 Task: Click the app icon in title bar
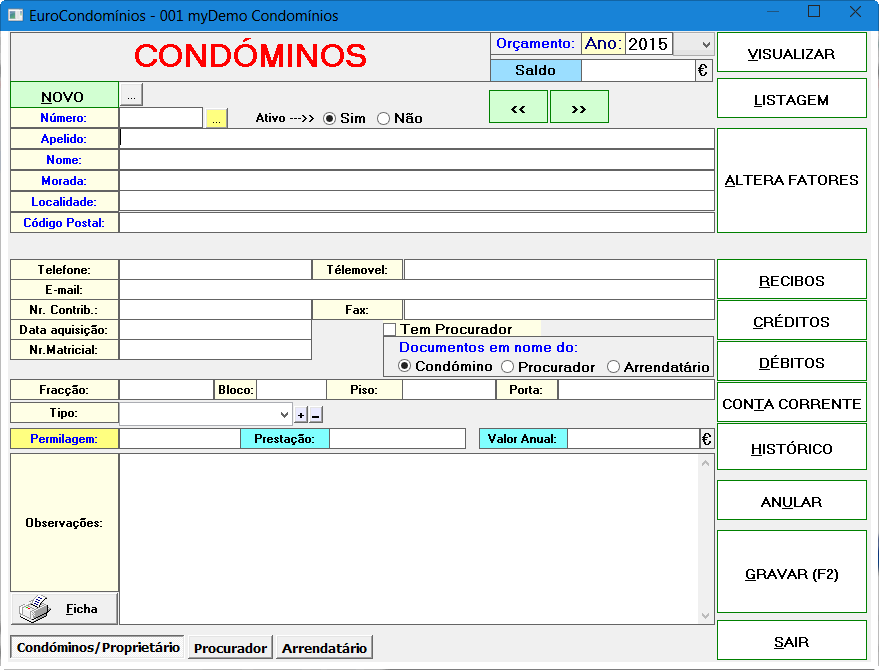click(x=16, y=15)
